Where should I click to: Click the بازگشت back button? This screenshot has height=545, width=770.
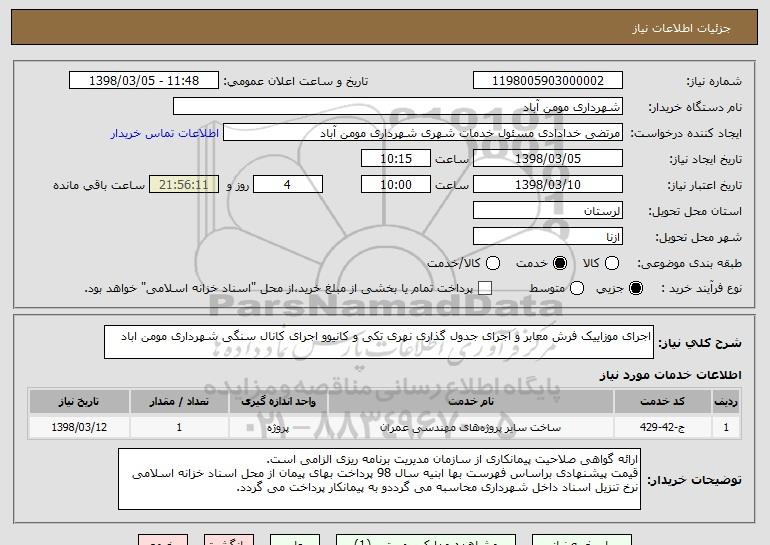[x=229, y=540]
